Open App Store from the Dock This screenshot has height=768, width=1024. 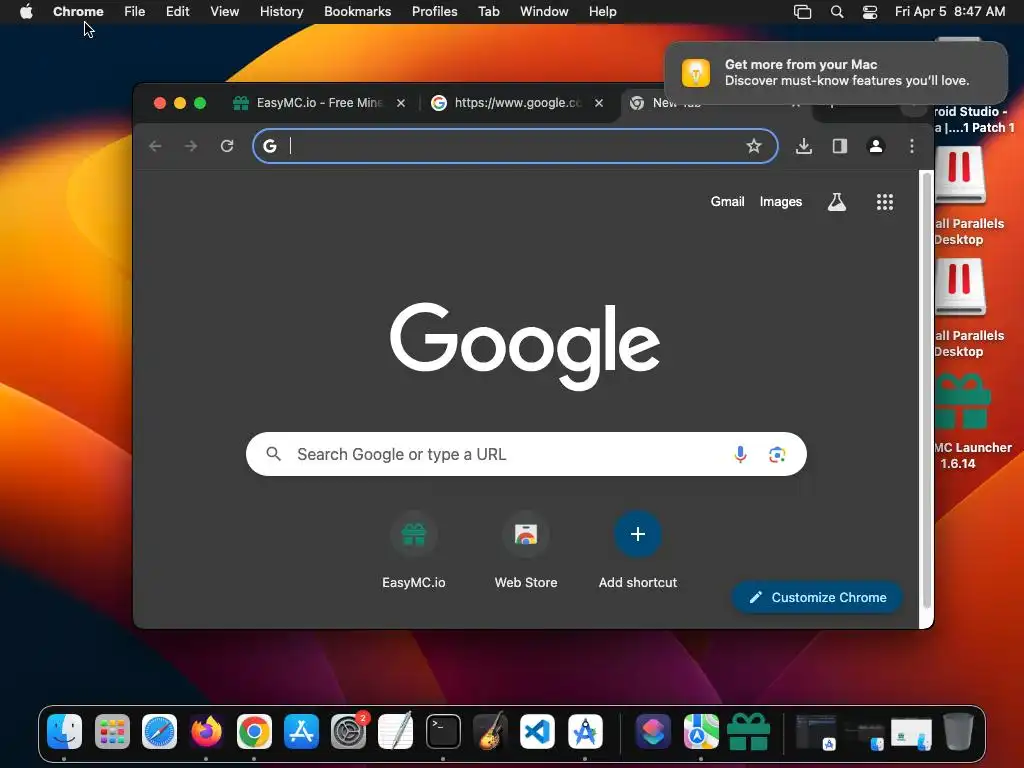301,731
